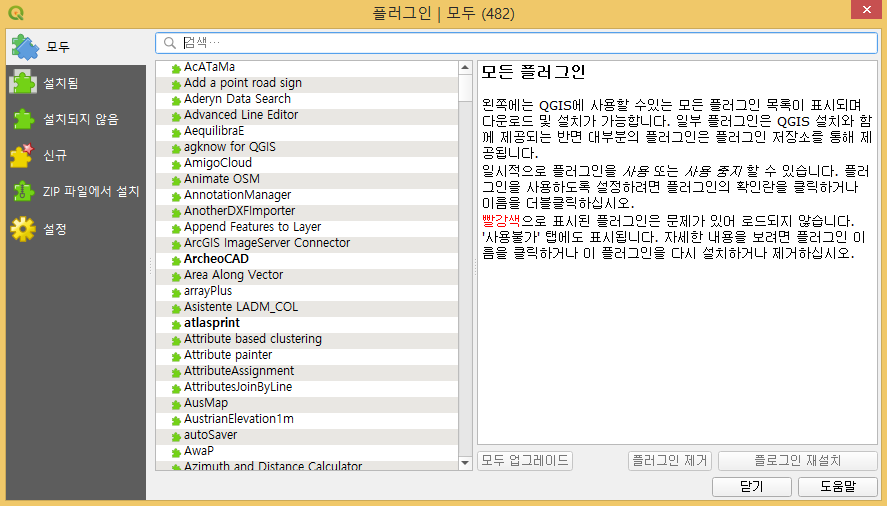Select 'ArcGIS ImageServer Connector' plugin

point(307,243)
